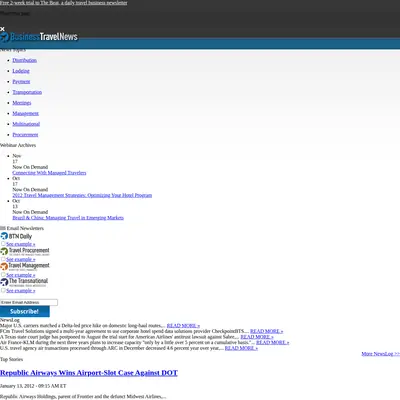Screen dimensions: 400x400
Task: Read more about FCm Travel Solutions agreement
Action: tap(267, 331)
